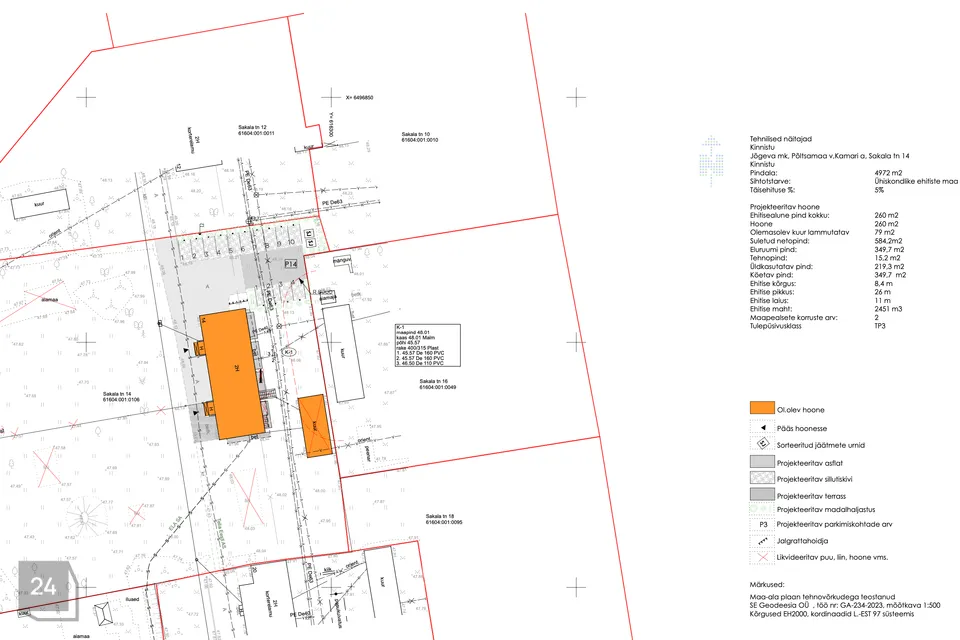Viewport: 960px width, 640px height.
Task: Click the small orange crossed-out shed
Action: [315, 425]
